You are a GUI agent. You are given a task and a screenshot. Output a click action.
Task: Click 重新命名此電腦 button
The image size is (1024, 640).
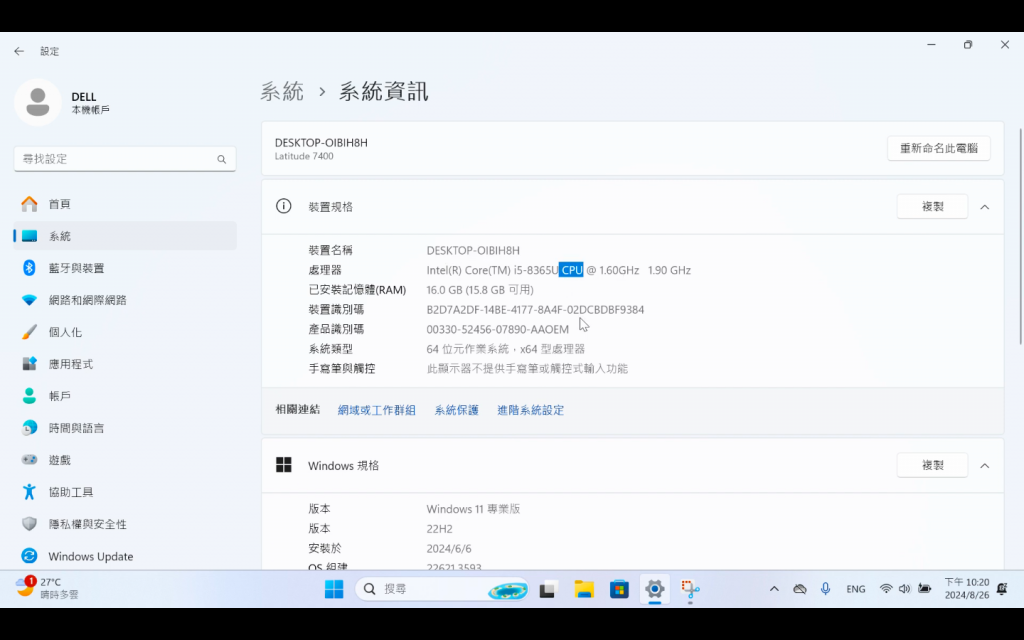938,148
